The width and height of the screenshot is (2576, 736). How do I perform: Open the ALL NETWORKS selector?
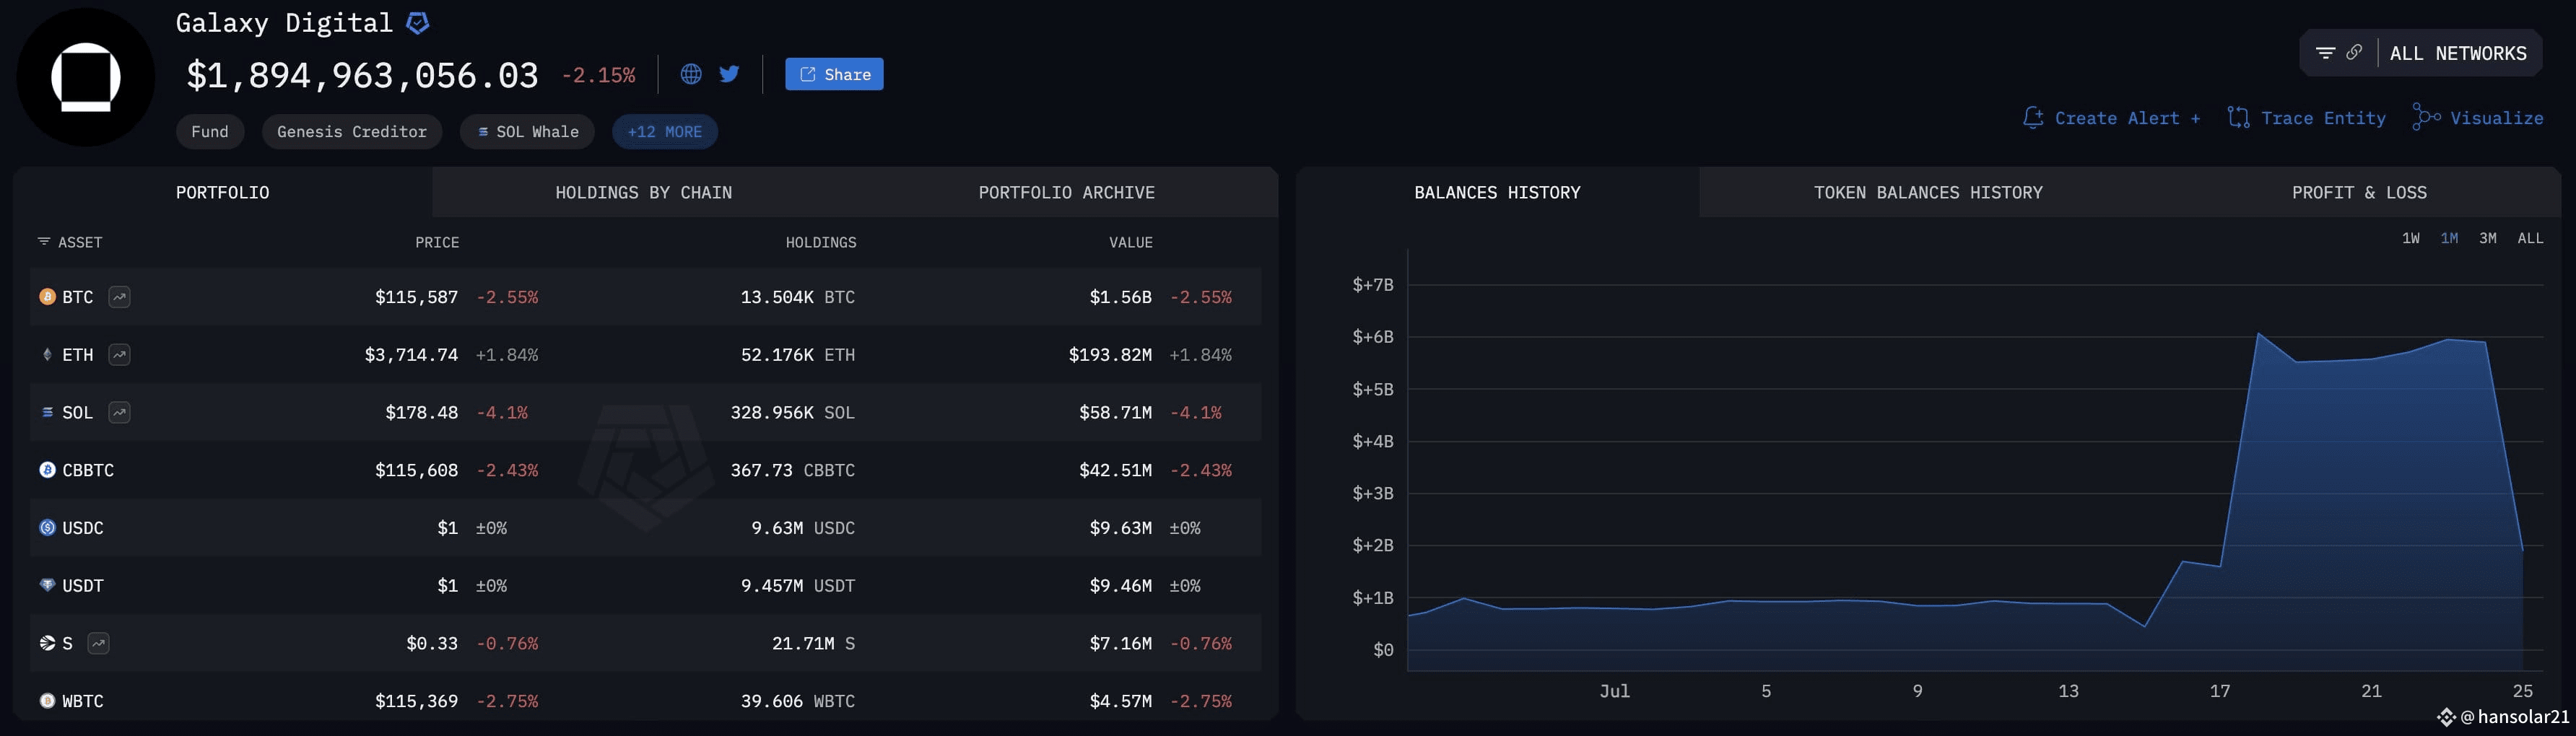coord(2458,54)
